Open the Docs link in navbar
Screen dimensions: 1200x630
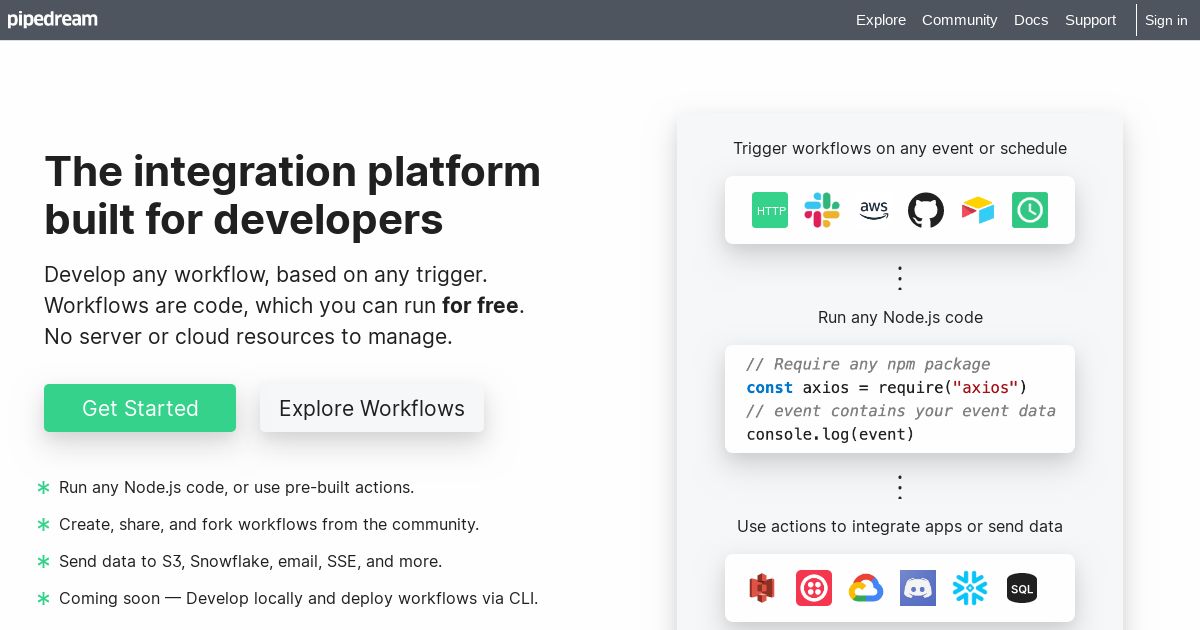[x=1031, y=20]
